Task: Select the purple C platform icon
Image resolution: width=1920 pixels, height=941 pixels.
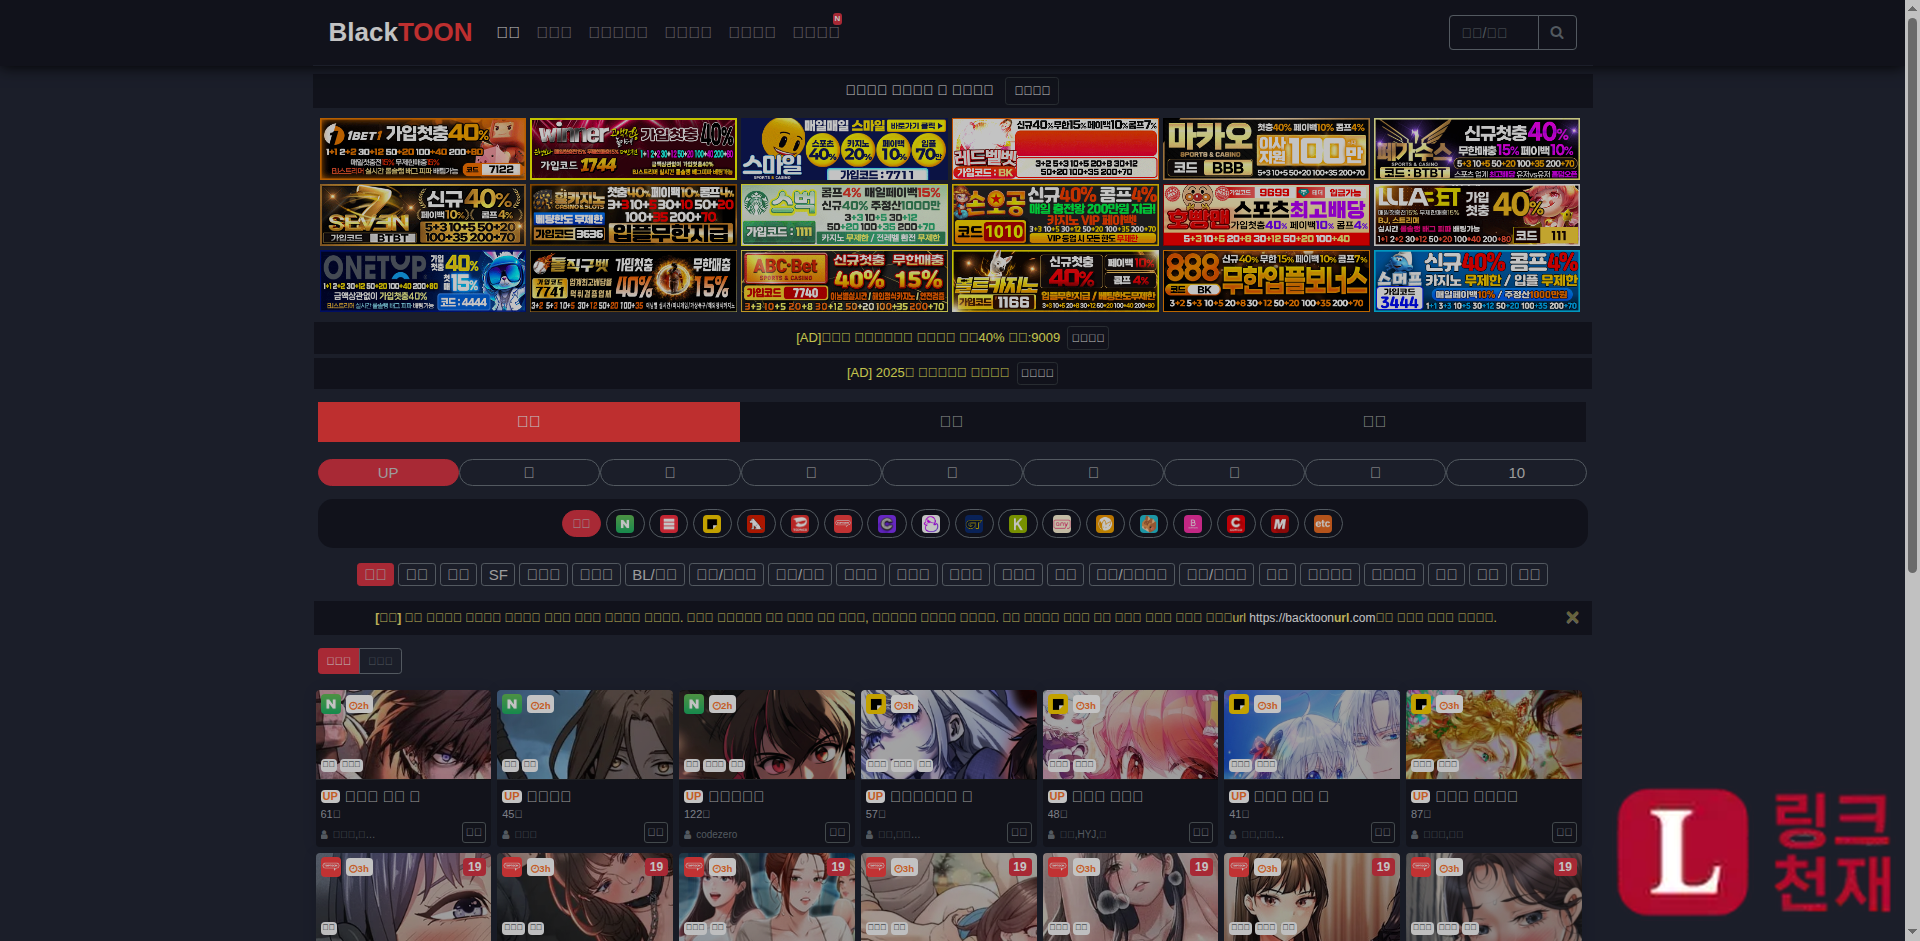Action: point(887,524)
